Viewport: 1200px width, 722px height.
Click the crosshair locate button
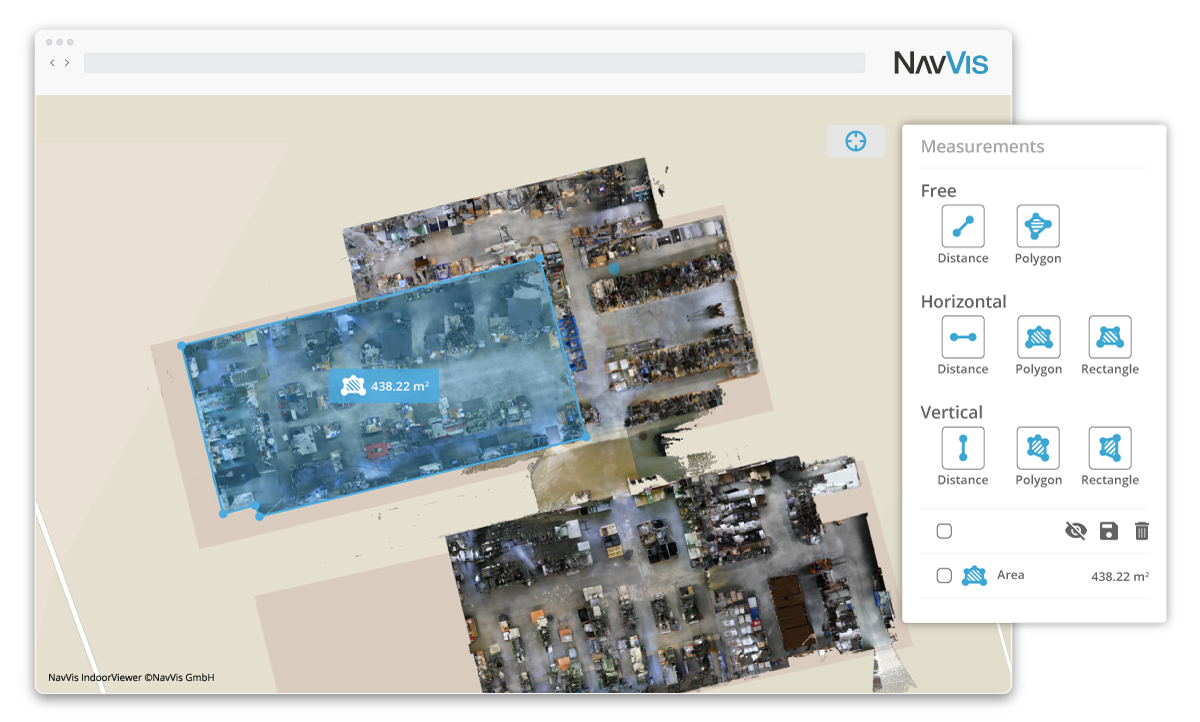tap(855, 141)
